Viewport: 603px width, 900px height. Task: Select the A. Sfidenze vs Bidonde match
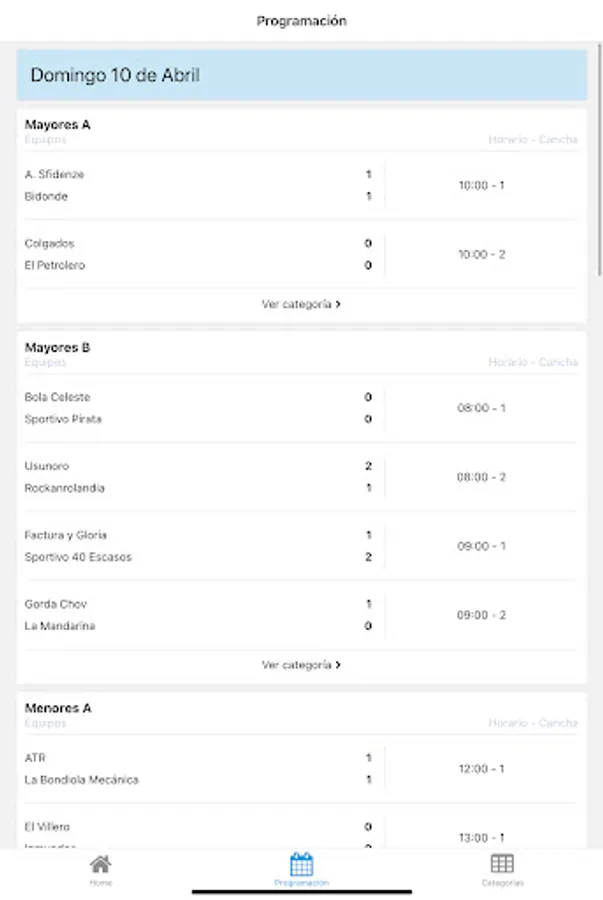[x=301, y=185]
